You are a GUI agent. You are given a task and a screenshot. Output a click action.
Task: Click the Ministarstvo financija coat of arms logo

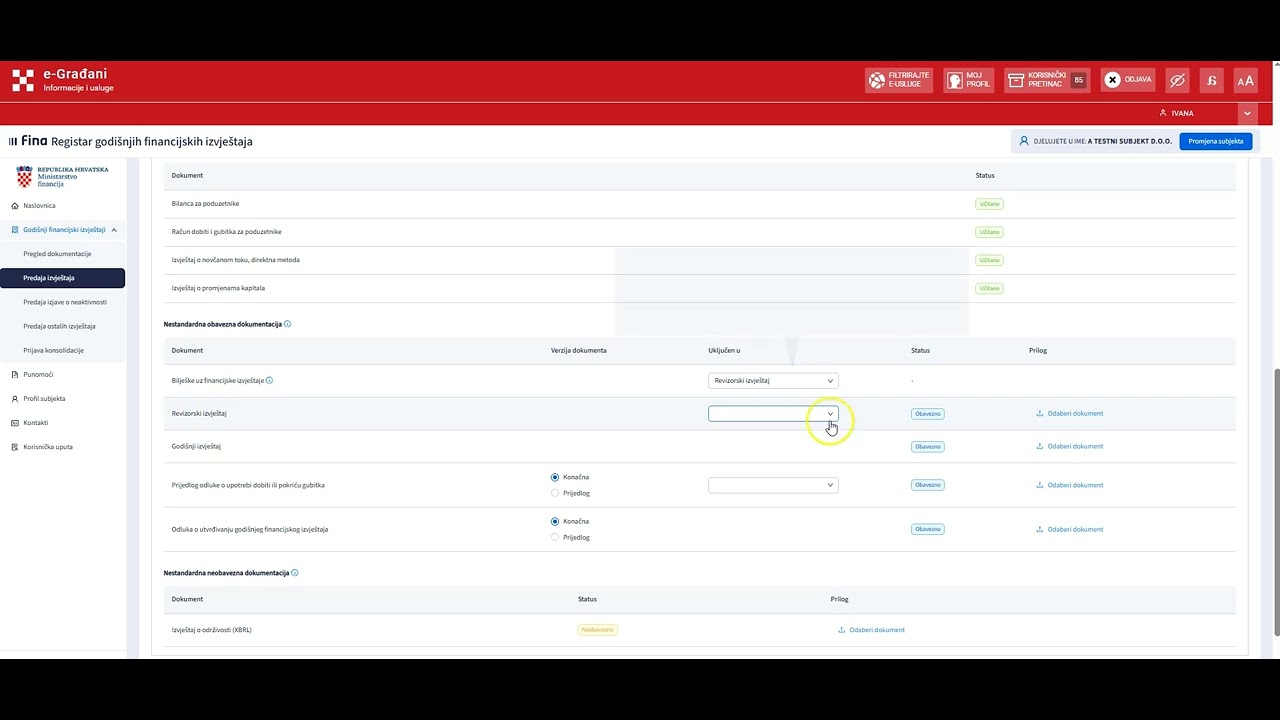tap(25, 177)
